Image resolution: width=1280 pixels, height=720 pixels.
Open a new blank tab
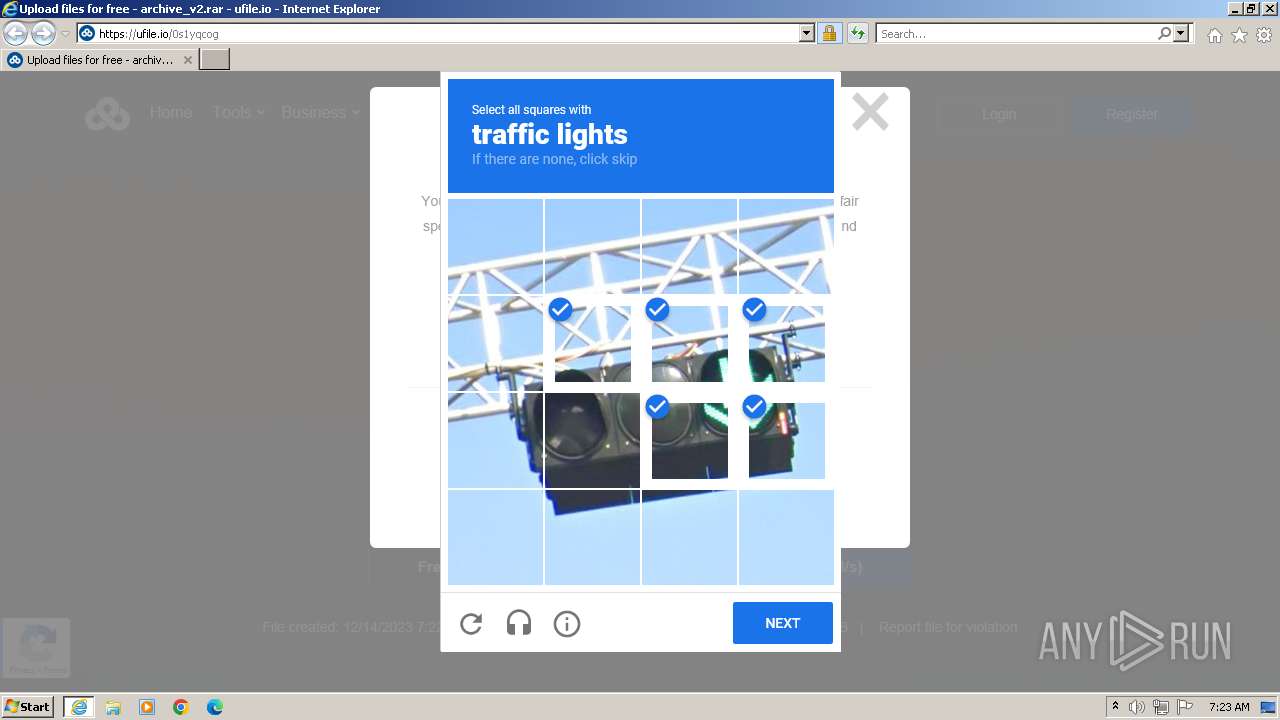click(x=215, y=60)
